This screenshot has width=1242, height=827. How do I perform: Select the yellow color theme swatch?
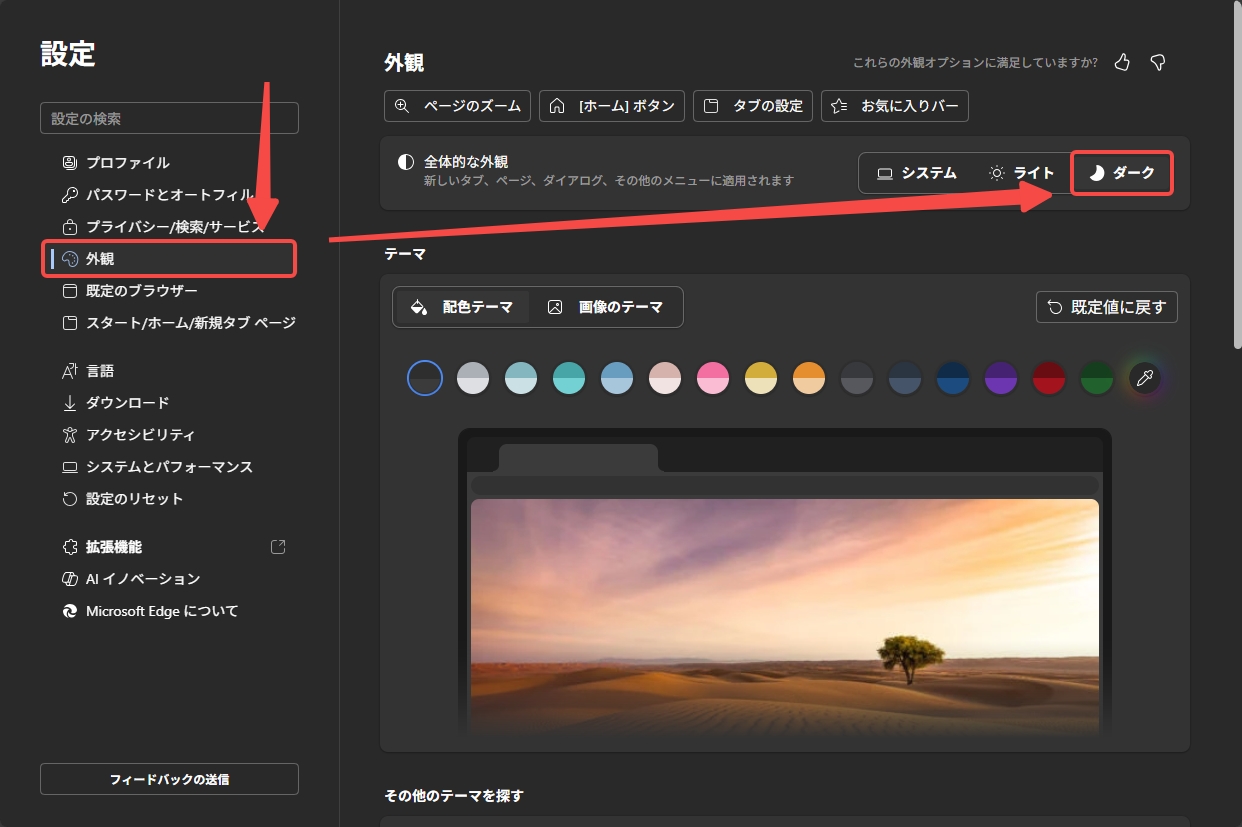click(x=761, y=378)
